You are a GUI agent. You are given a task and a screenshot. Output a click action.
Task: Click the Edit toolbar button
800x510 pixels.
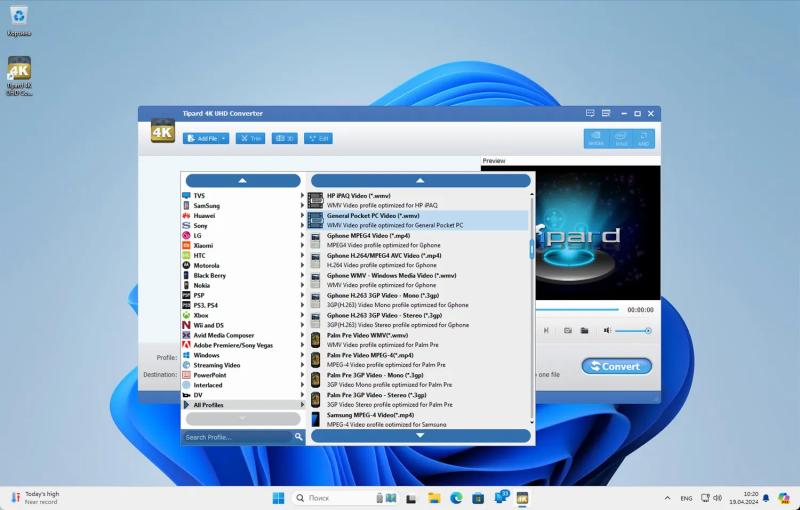(318, 138)
